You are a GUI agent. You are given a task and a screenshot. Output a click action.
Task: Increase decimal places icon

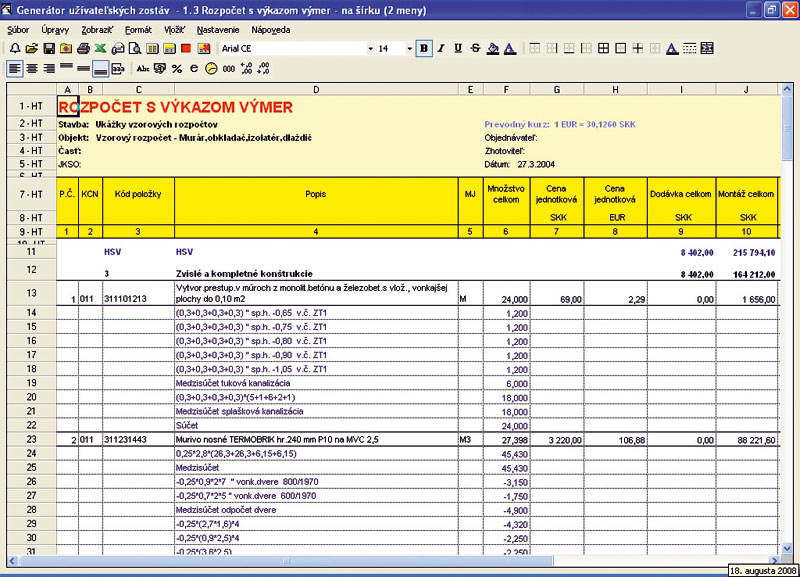tap(246, 68)
